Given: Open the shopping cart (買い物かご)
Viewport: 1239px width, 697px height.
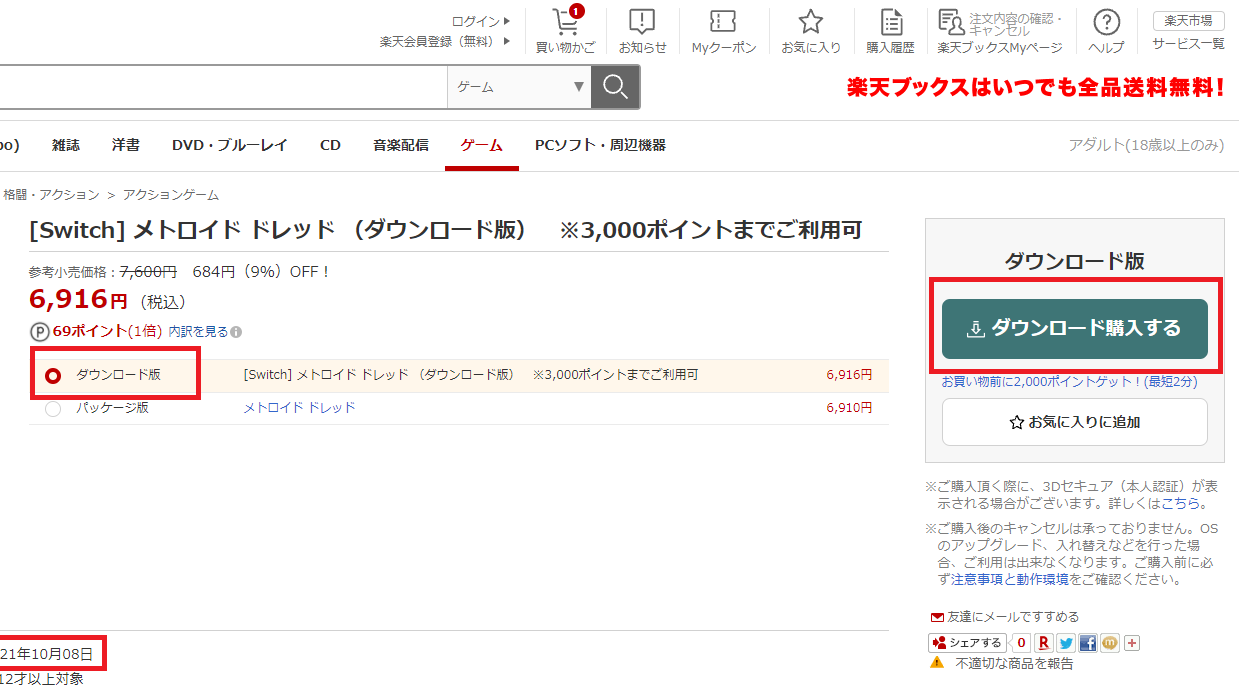Looking at the screenshot, I should (565, 31).
